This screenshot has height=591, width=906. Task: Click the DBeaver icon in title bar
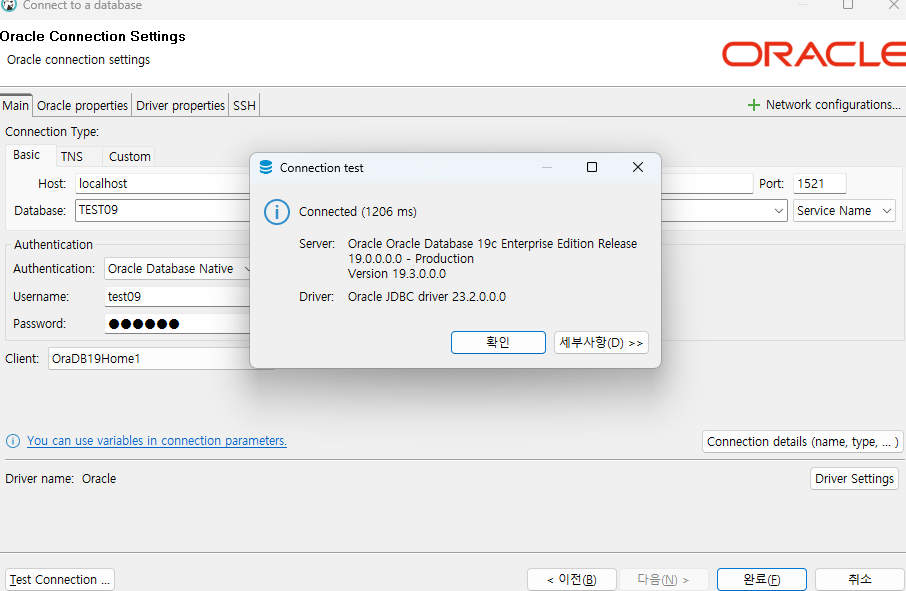(x=8, y=5)
